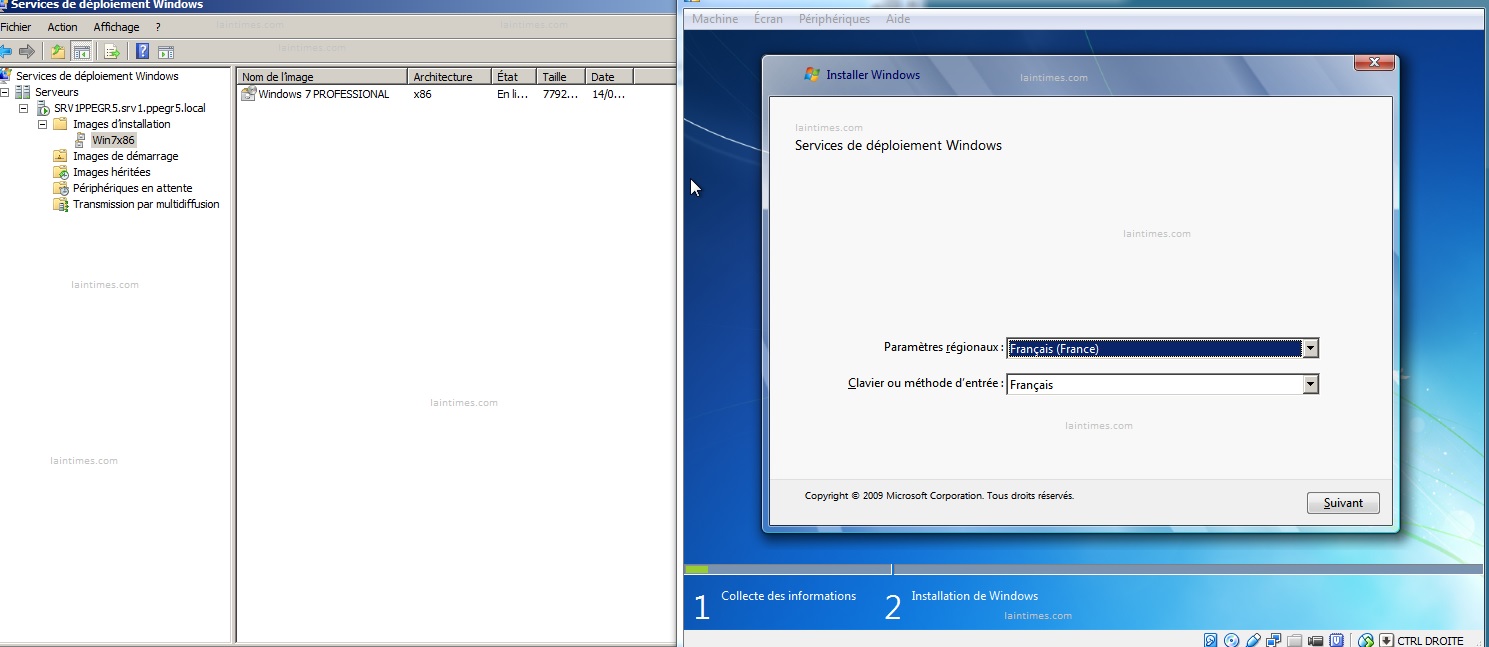Click VirtualBox hard disk activity status icon
1489x647 pixels.
1211,640
